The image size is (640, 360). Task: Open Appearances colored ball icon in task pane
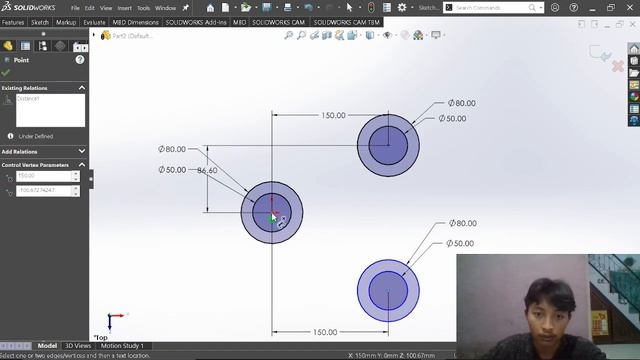pos(634,96)
